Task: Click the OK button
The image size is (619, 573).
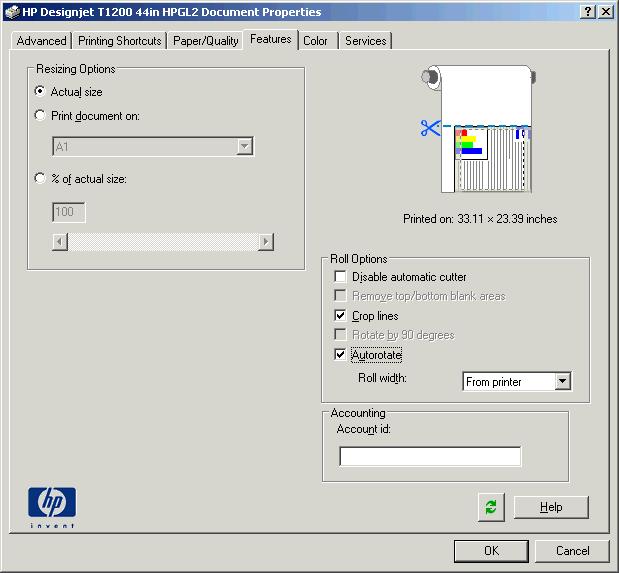Action: coord(491,551)
